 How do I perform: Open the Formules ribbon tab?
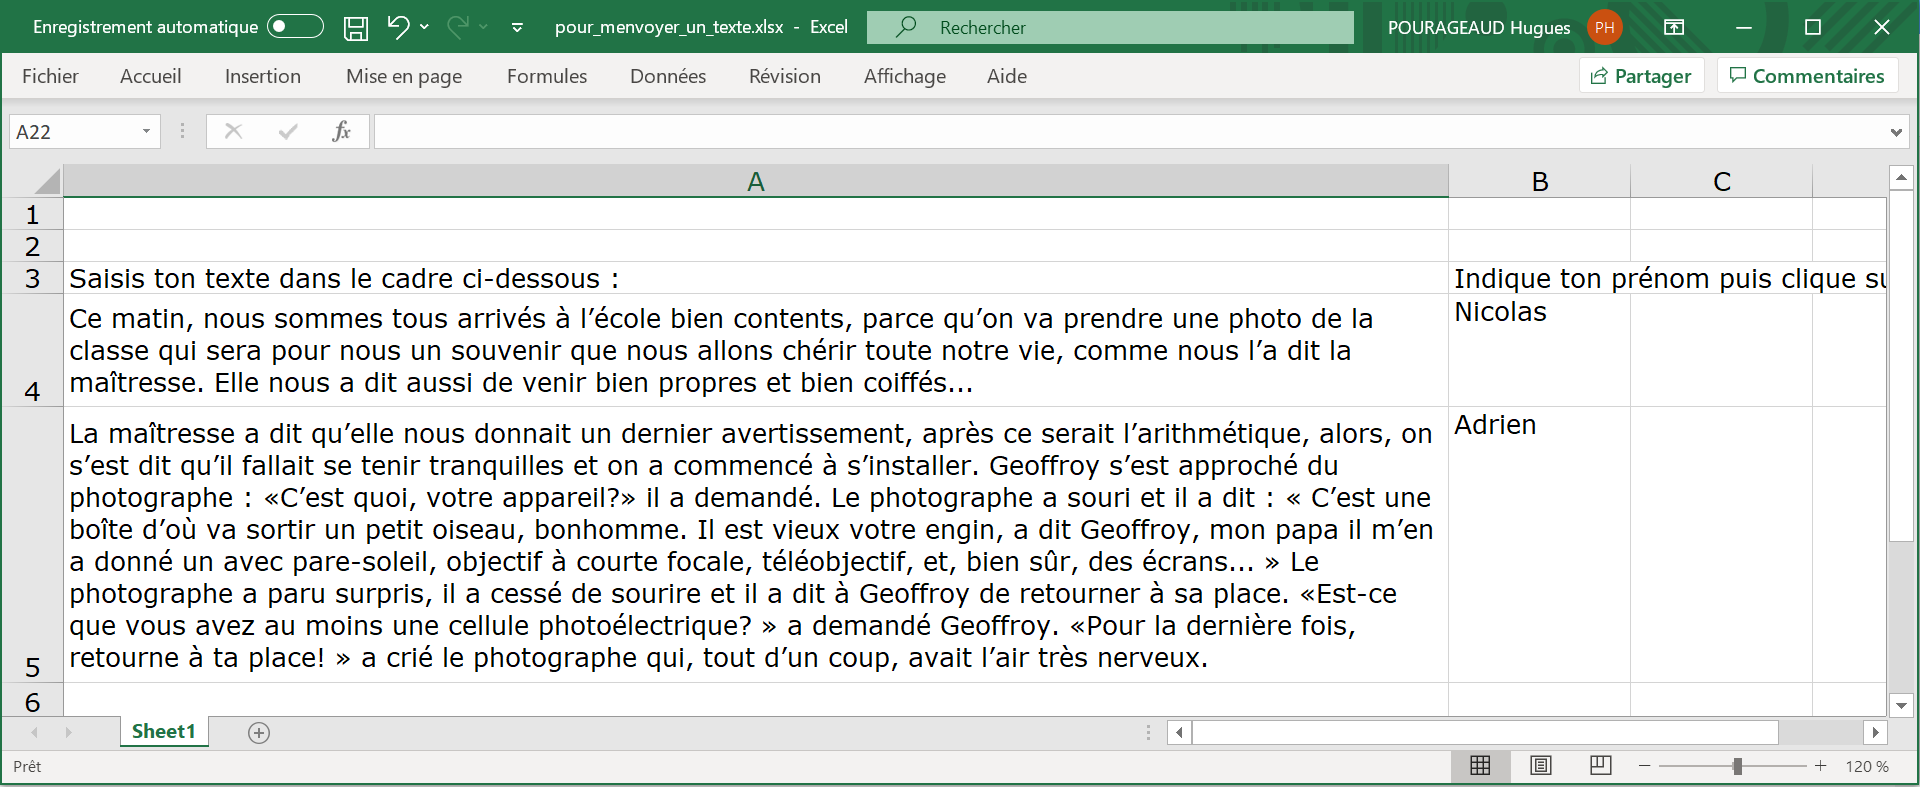[x=546, y=76]
